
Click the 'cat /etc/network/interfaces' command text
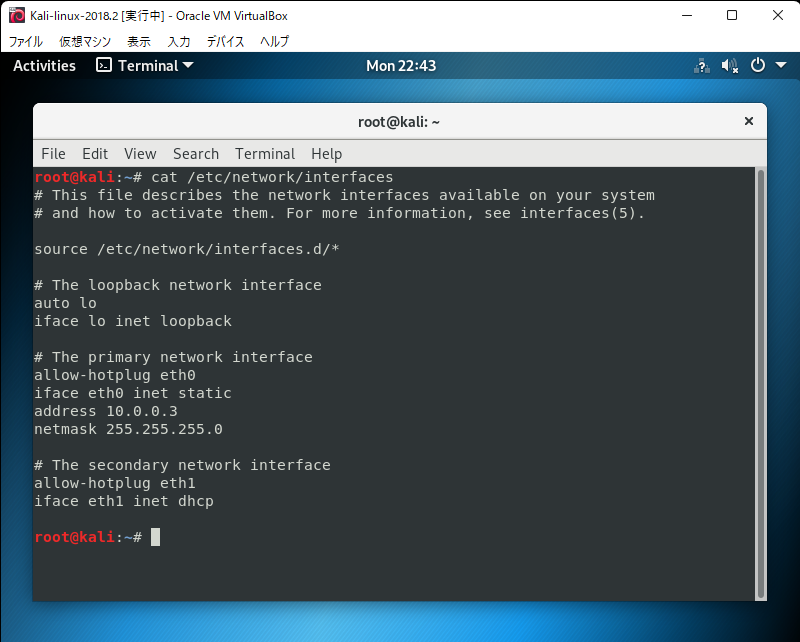[x=272, y=177]
